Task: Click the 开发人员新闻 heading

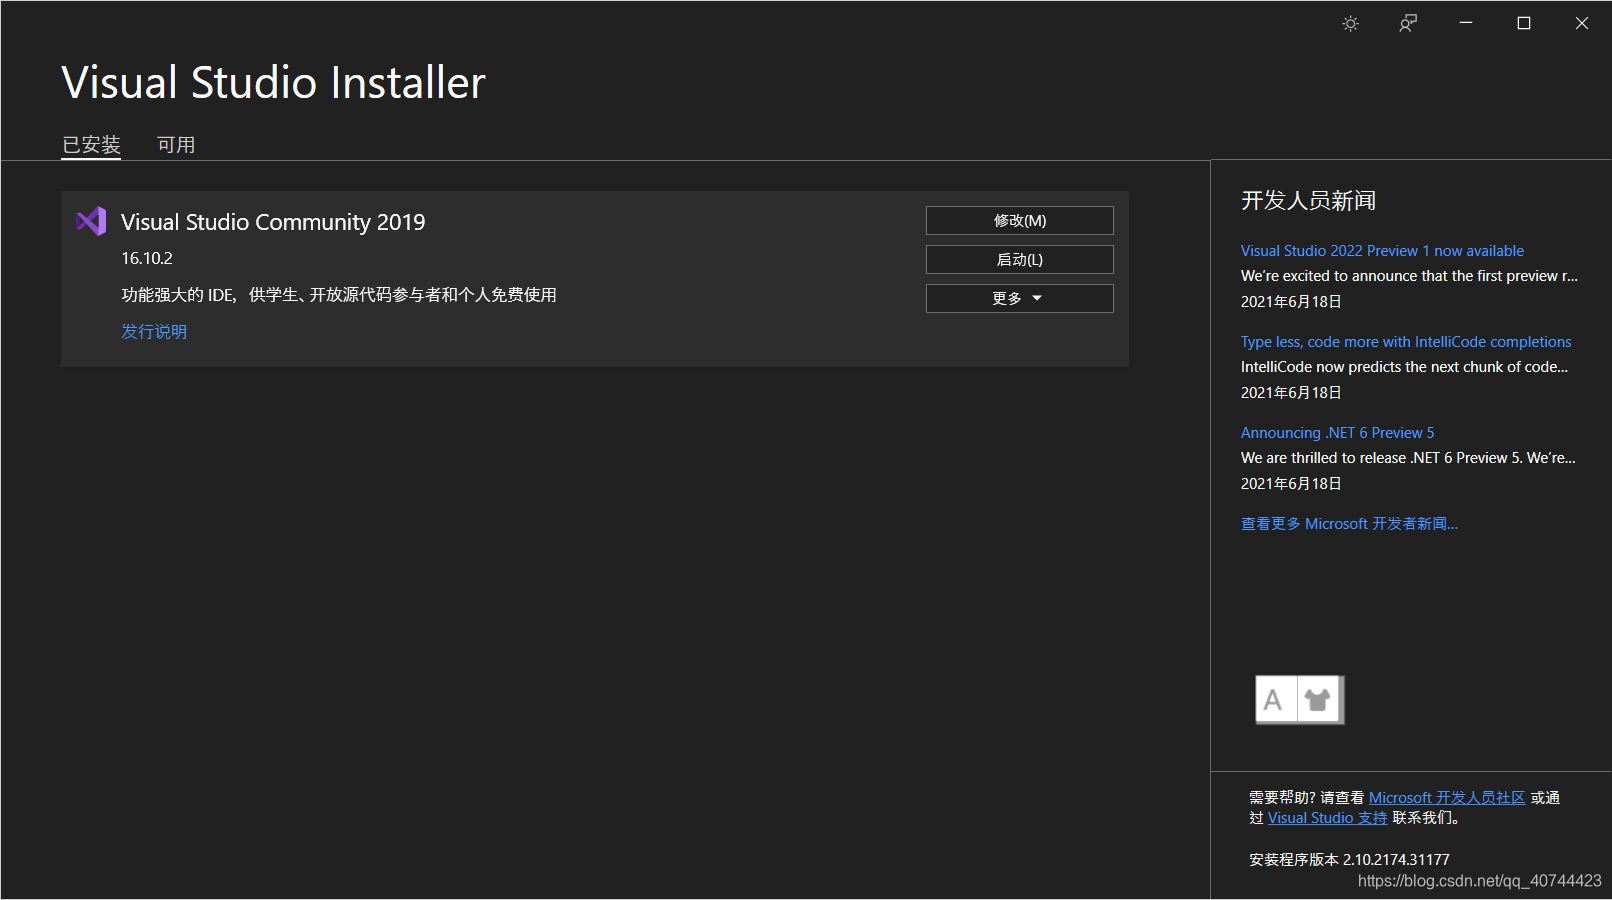Action: [1308, 201]
